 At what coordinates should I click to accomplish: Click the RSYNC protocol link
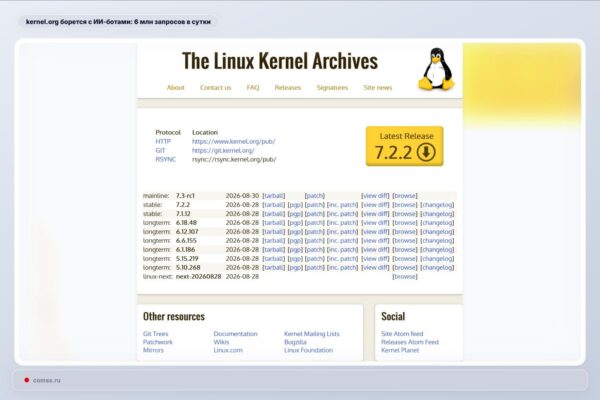coord(166,159)
